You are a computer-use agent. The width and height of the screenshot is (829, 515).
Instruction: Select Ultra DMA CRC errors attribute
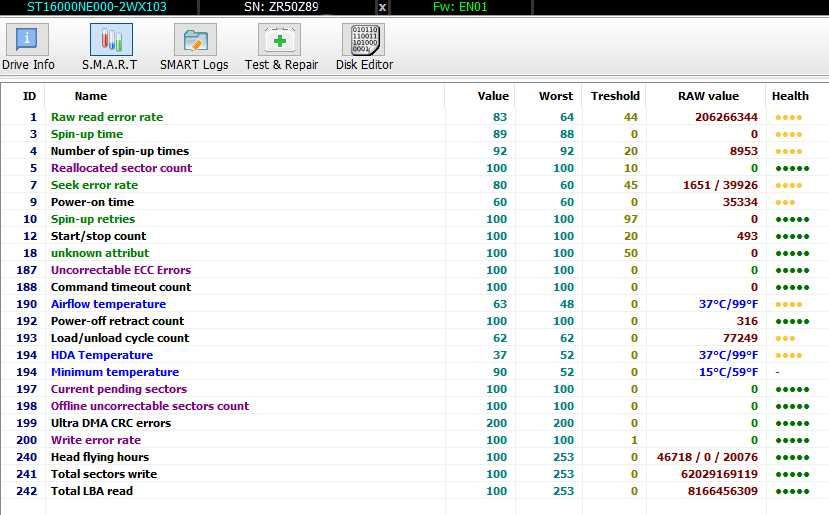tap(110, 423)
